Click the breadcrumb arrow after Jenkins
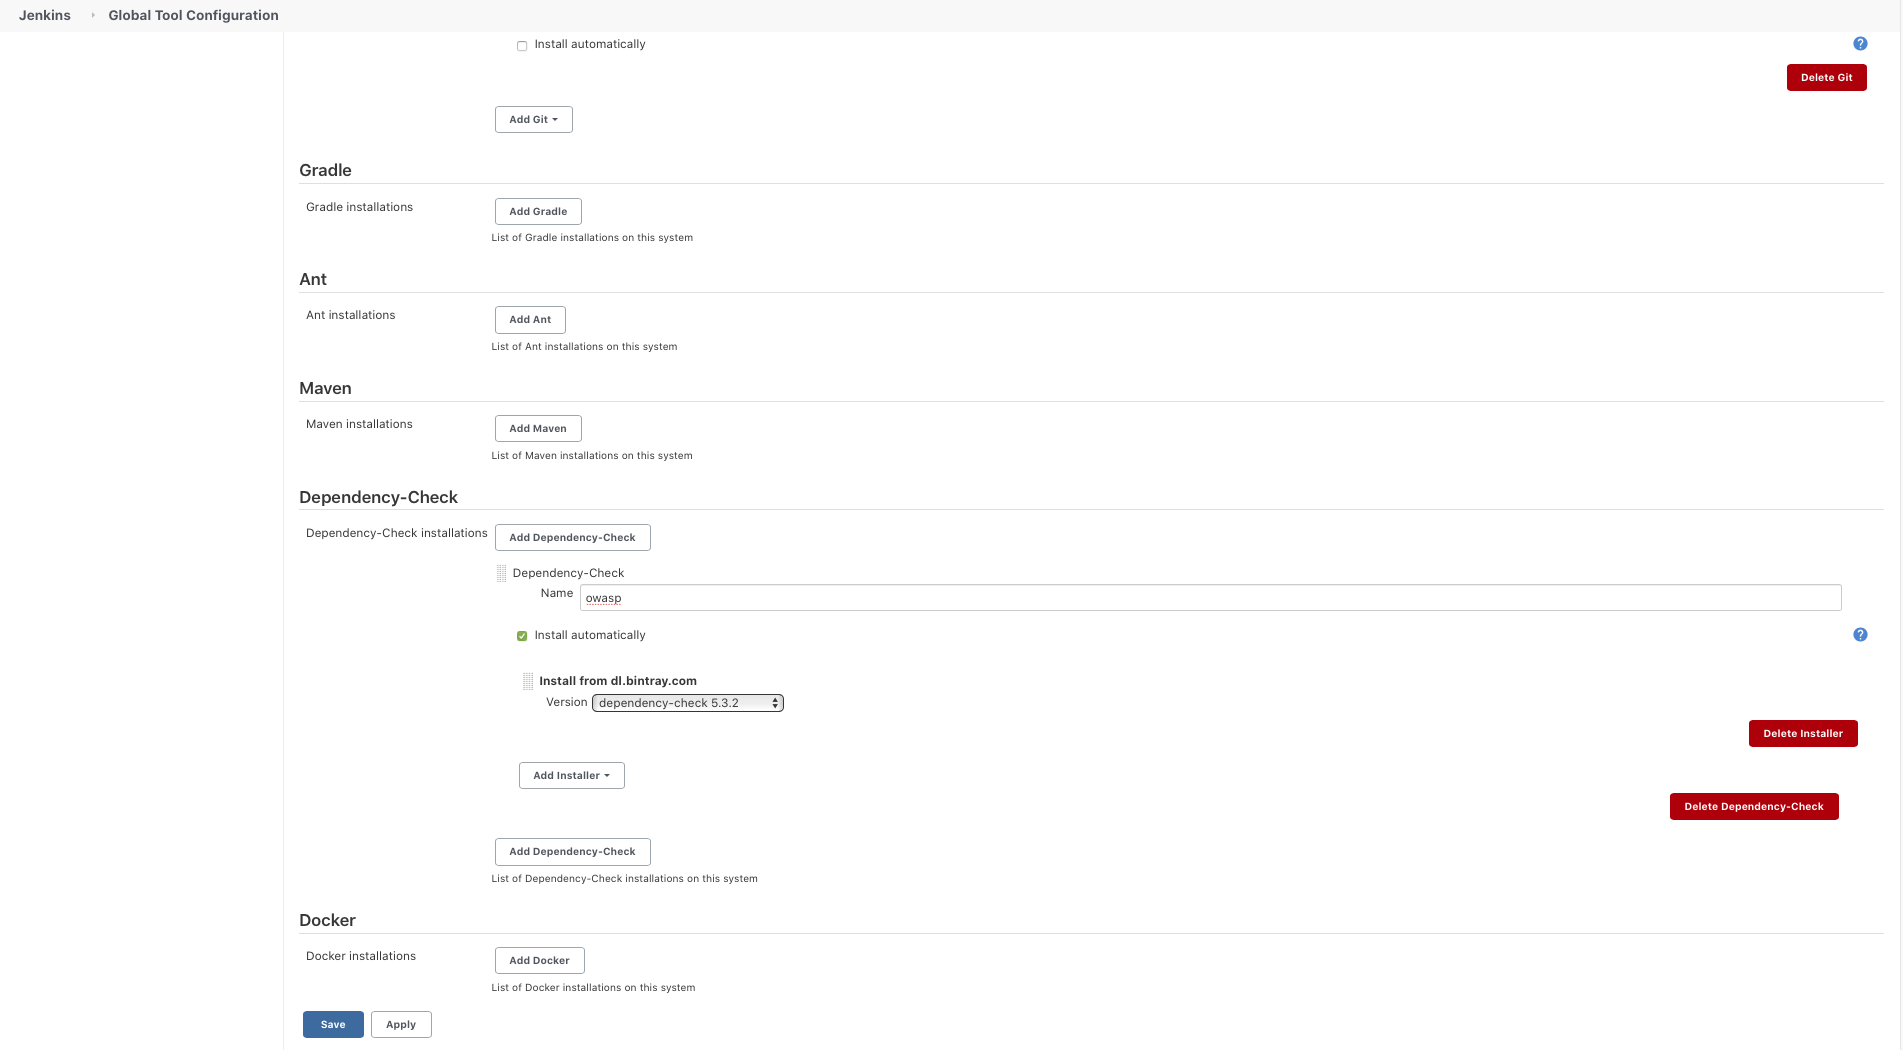Viewport: 1903px width, 1050px height. [x=93, y=15]
